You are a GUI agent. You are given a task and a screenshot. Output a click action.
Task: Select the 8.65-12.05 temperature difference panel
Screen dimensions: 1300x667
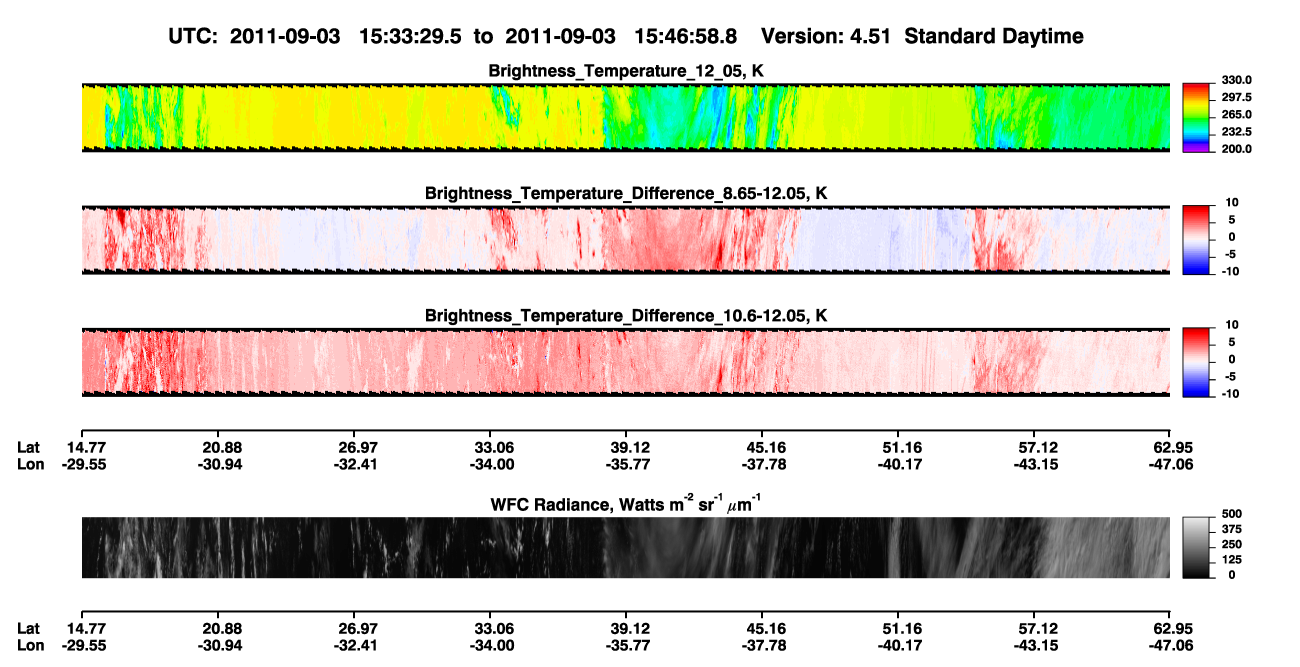click(x=625, y=240)
